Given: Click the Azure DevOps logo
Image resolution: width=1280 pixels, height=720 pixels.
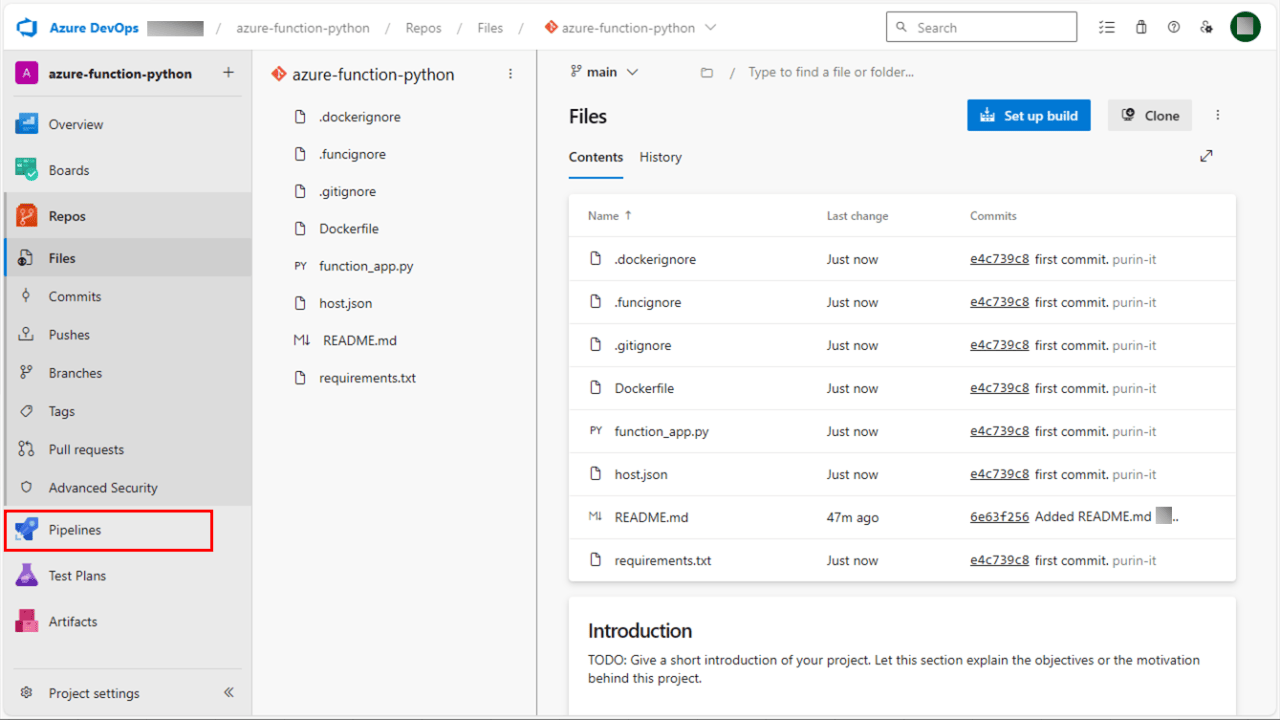Looking at the screenshot, I should click(28, 27).
